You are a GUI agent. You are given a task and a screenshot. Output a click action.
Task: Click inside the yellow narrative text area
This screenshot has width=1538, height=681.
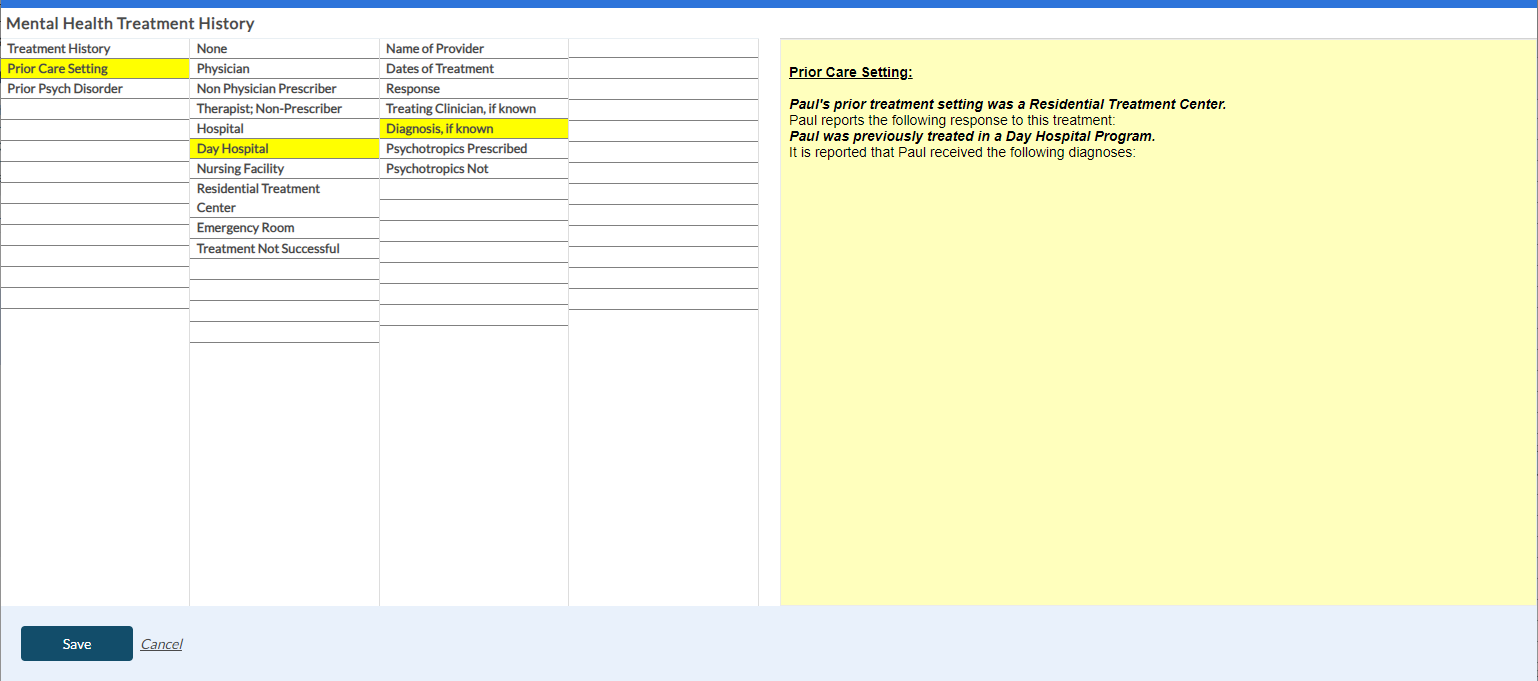coord(1158,380)
